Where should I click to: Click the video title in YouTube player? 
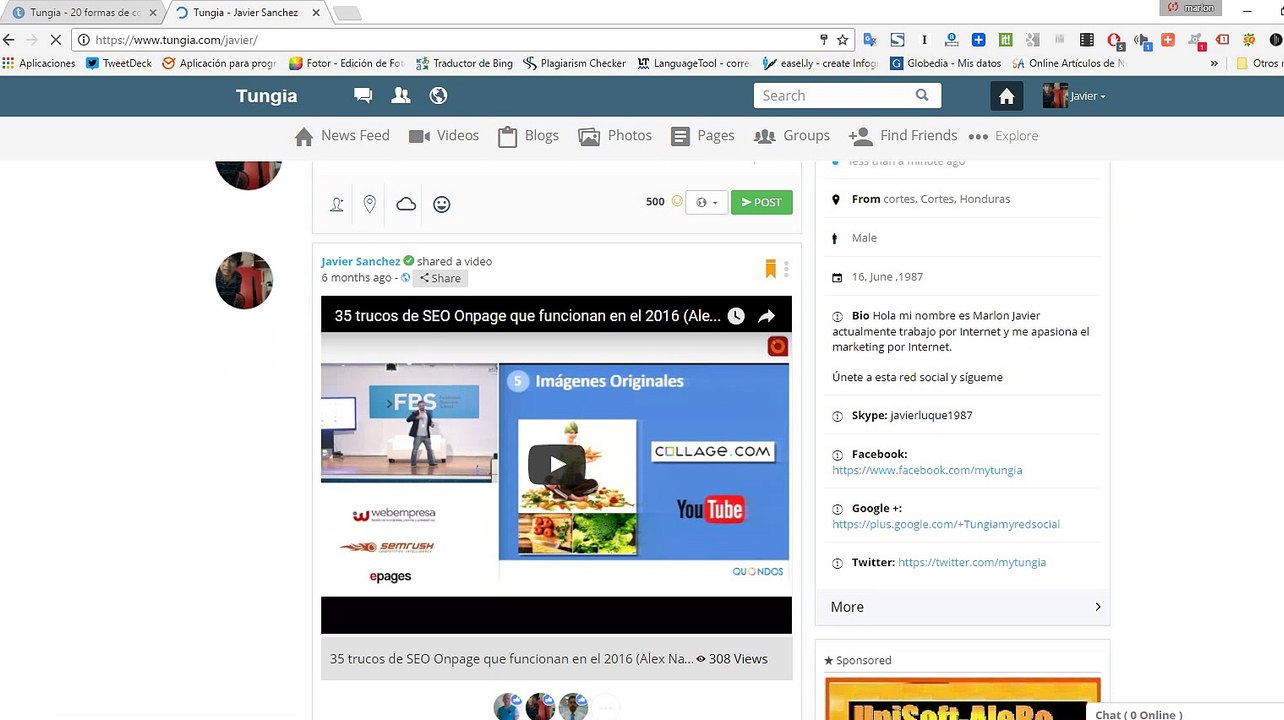(527, 316)
